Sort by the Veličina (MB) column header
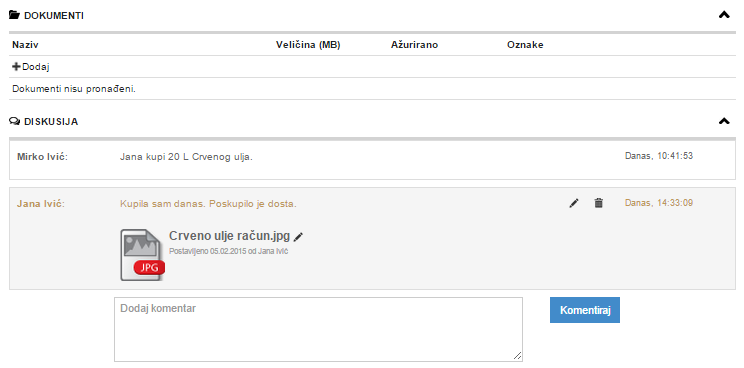 pos(308,45)
